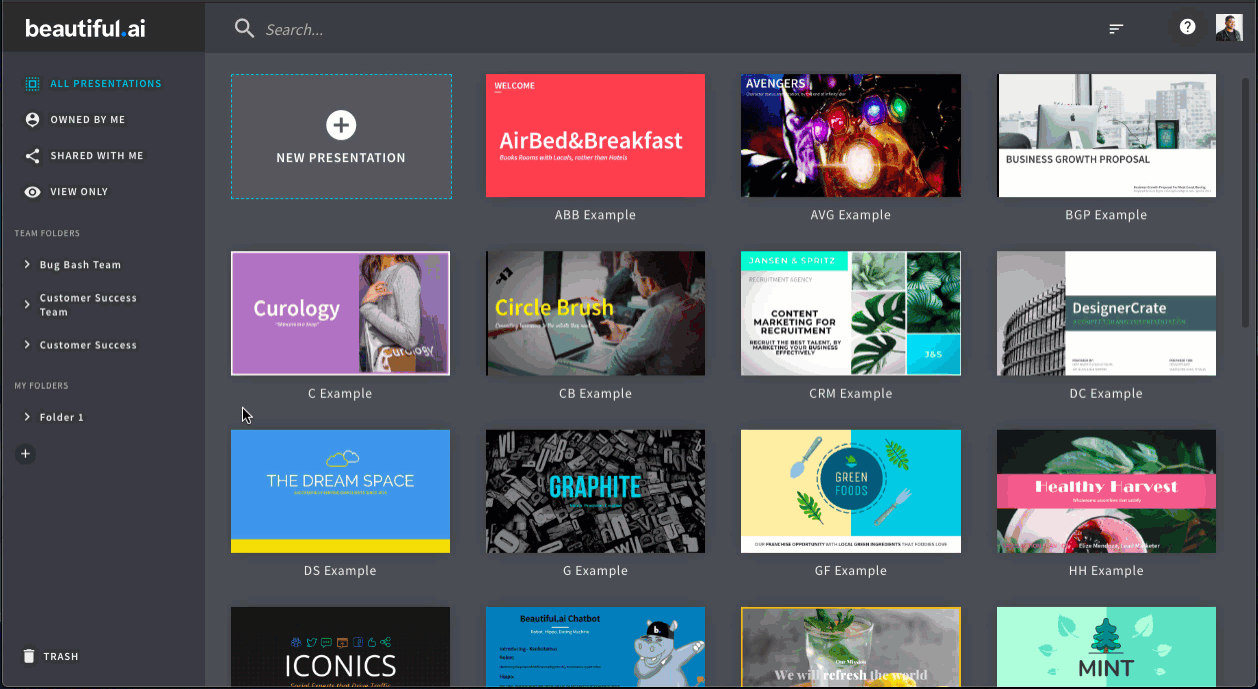Click the 'G Example' title
The height and width of the screenshot is (689, 1258).
pyautogui.click(x=595, y=571)
